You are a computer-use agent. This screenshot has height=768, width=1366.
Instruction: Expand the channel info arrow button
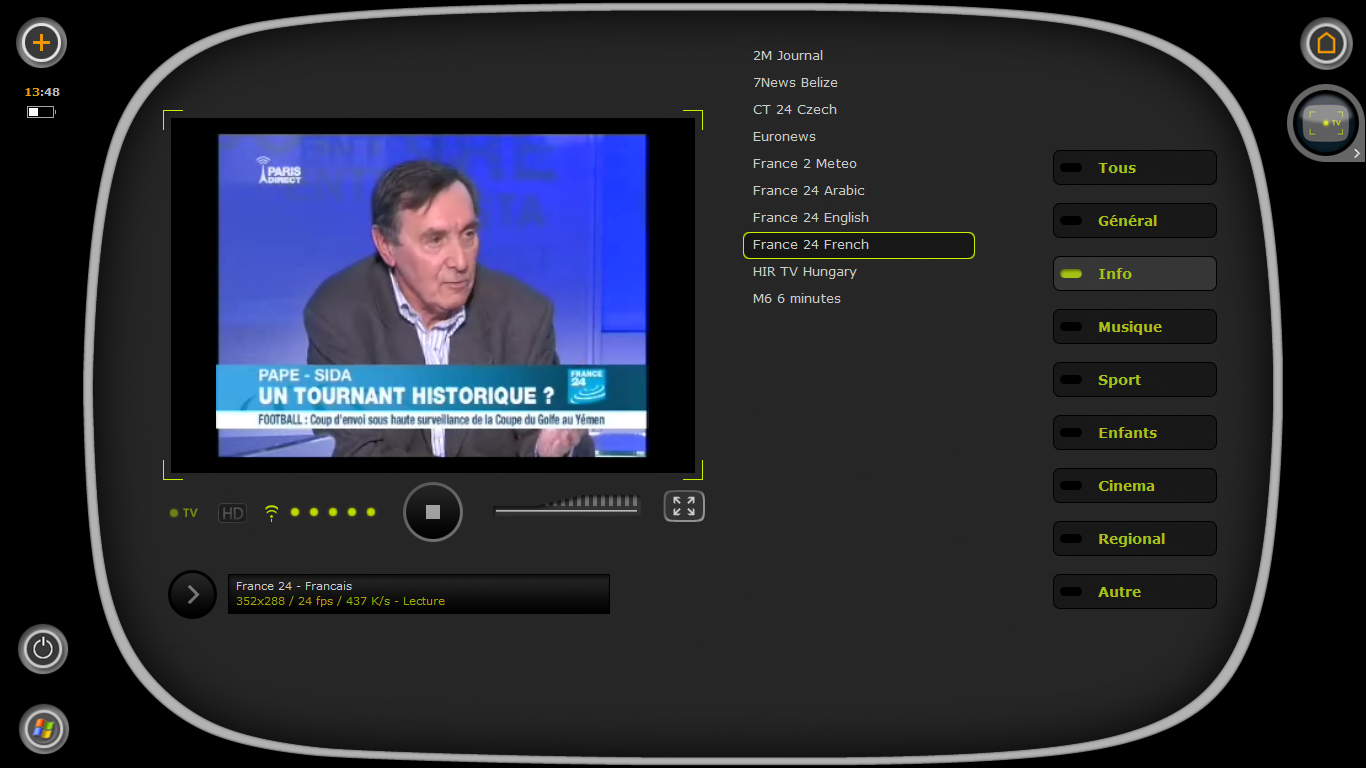(193, 594)
